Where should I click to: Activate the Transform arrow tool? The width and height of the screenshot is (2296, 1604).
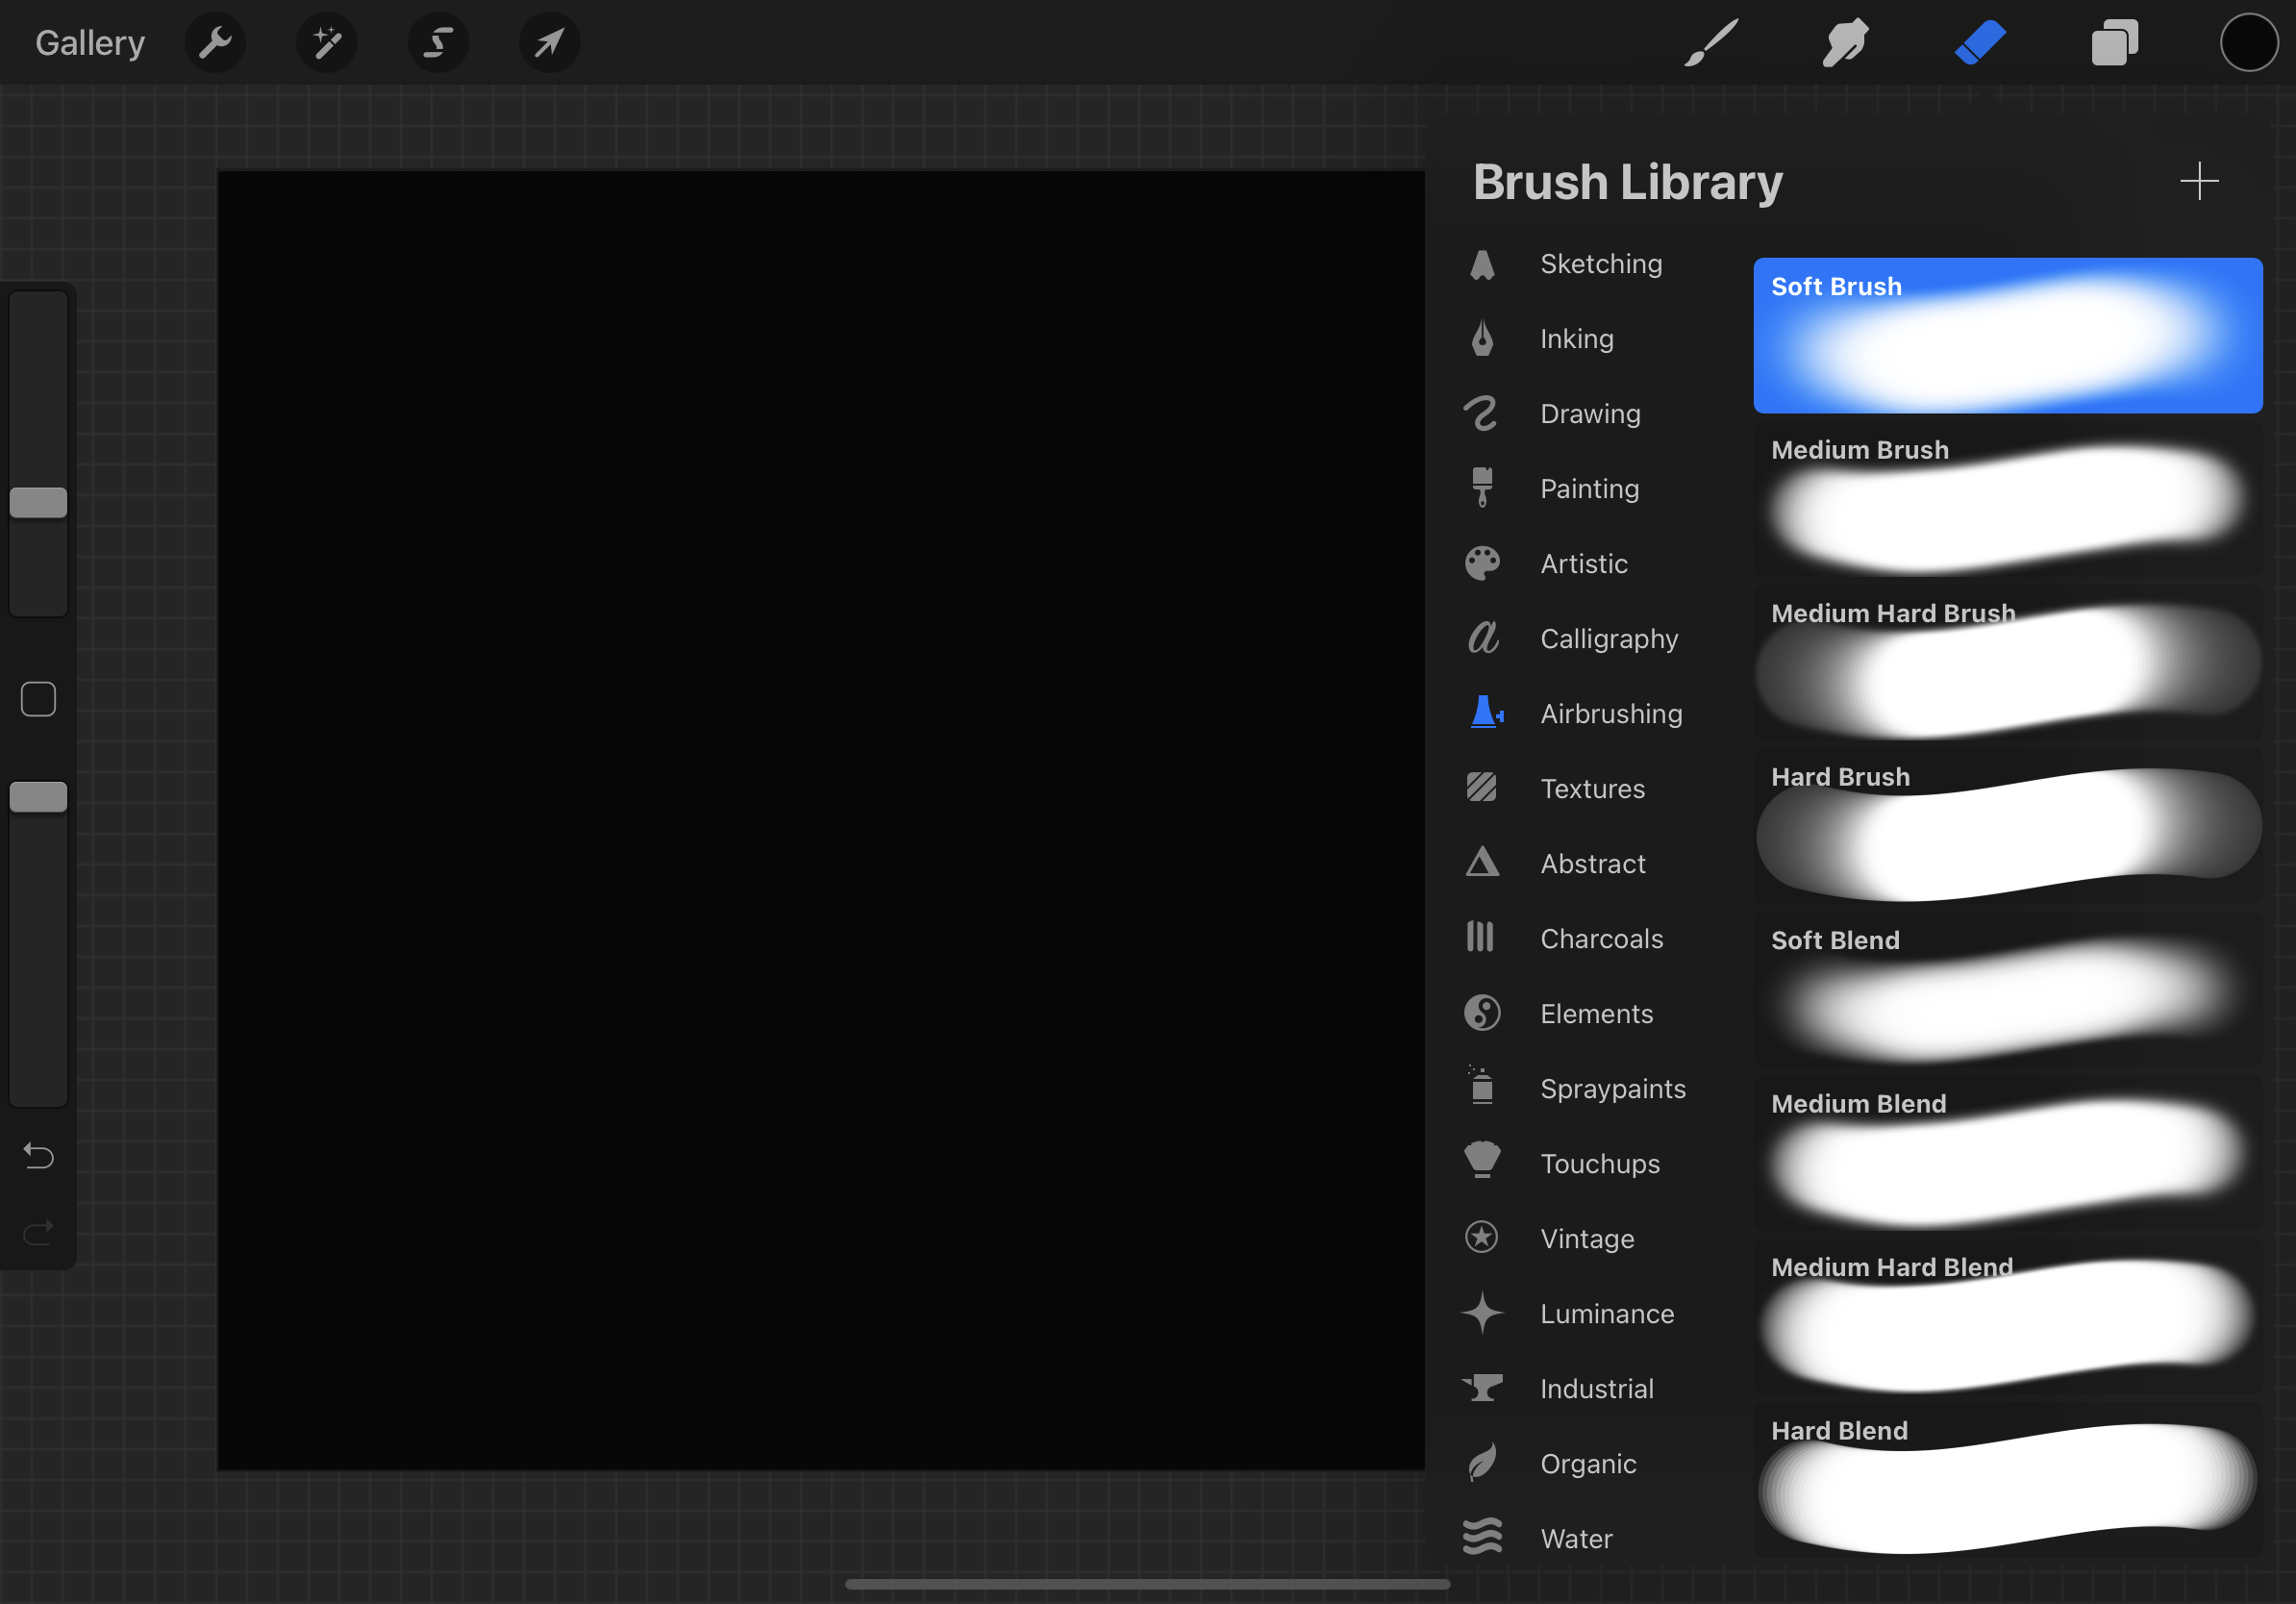point(549,43)
